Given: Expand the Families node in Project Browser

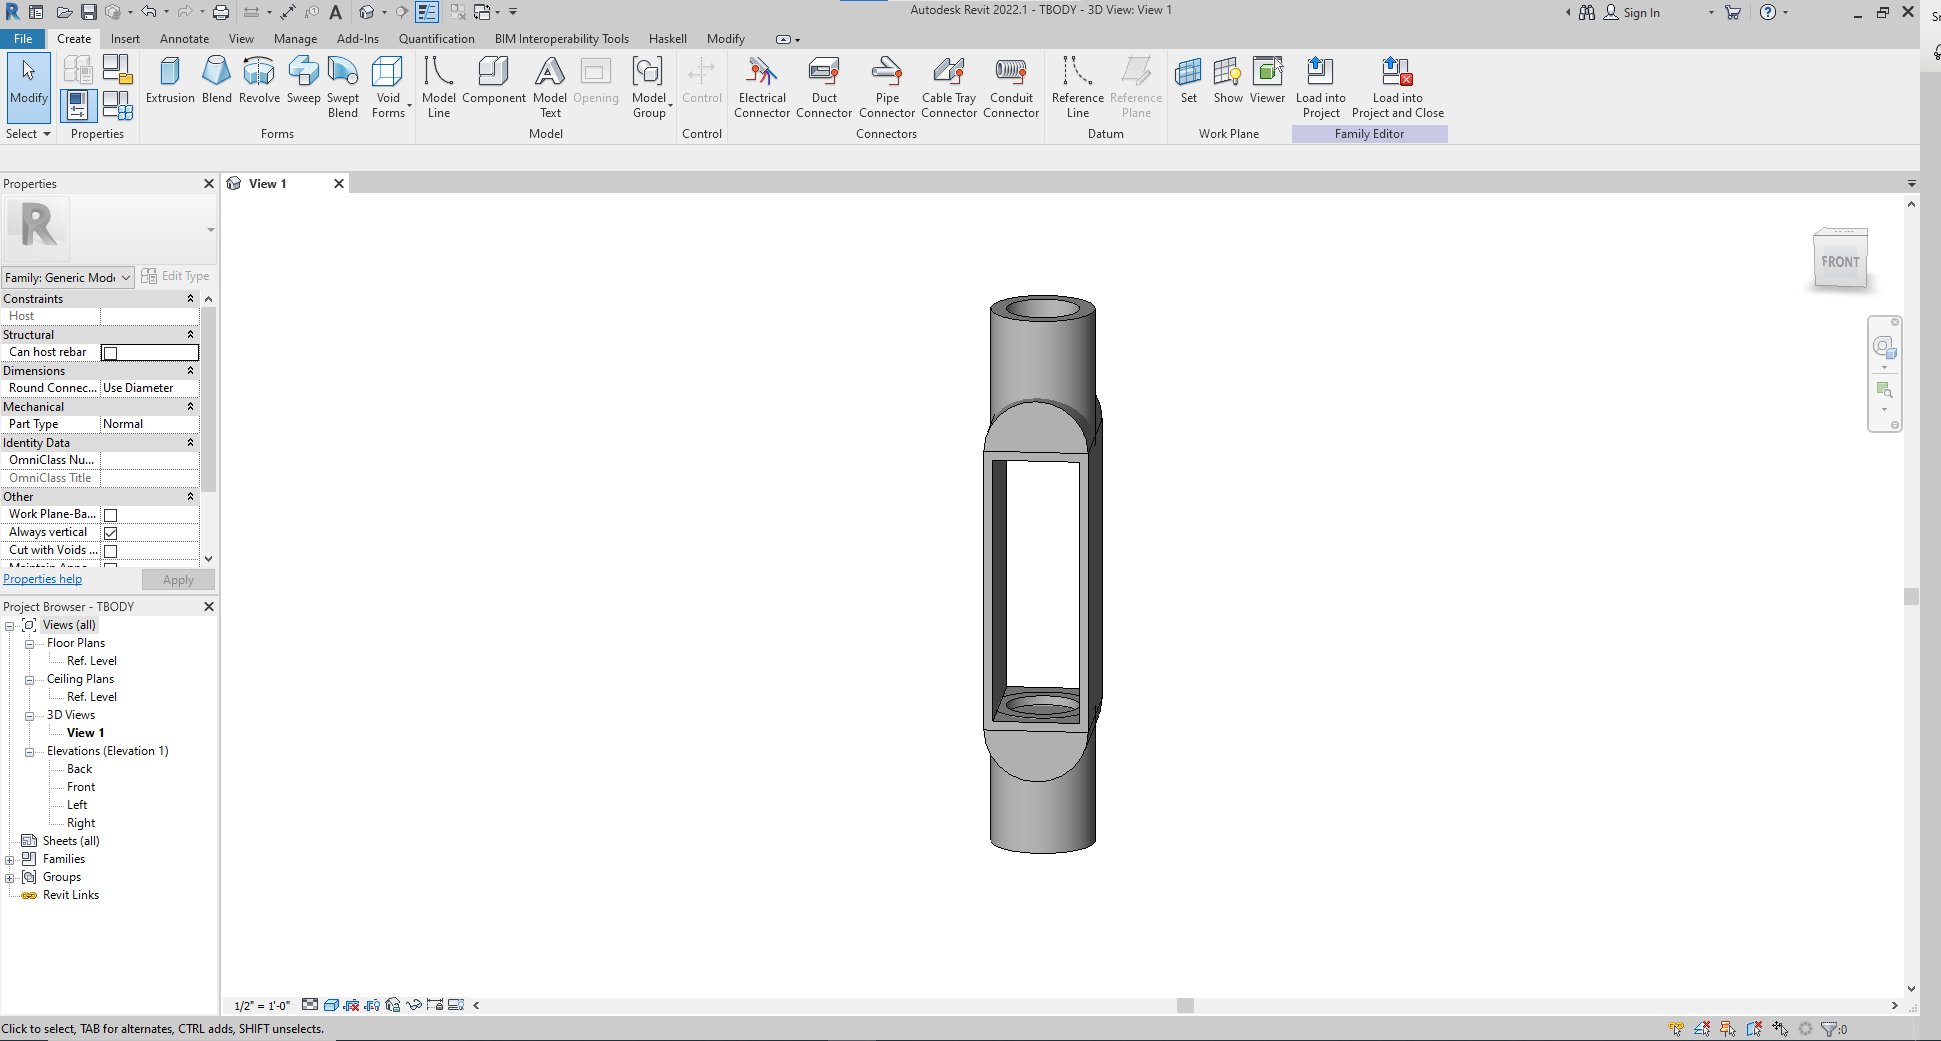Looking at the screenshot, I should (10, 858).
